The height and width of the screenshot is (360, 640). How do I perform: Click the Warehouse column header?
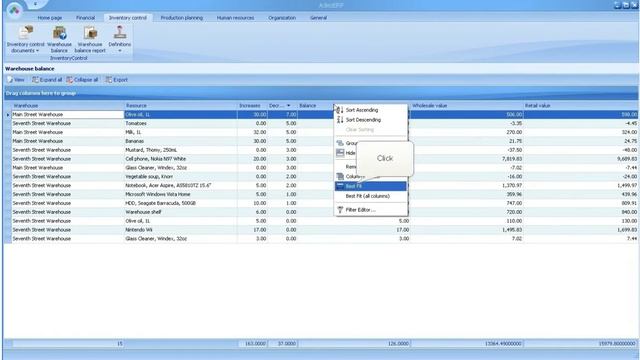click(x=68, y=106)
